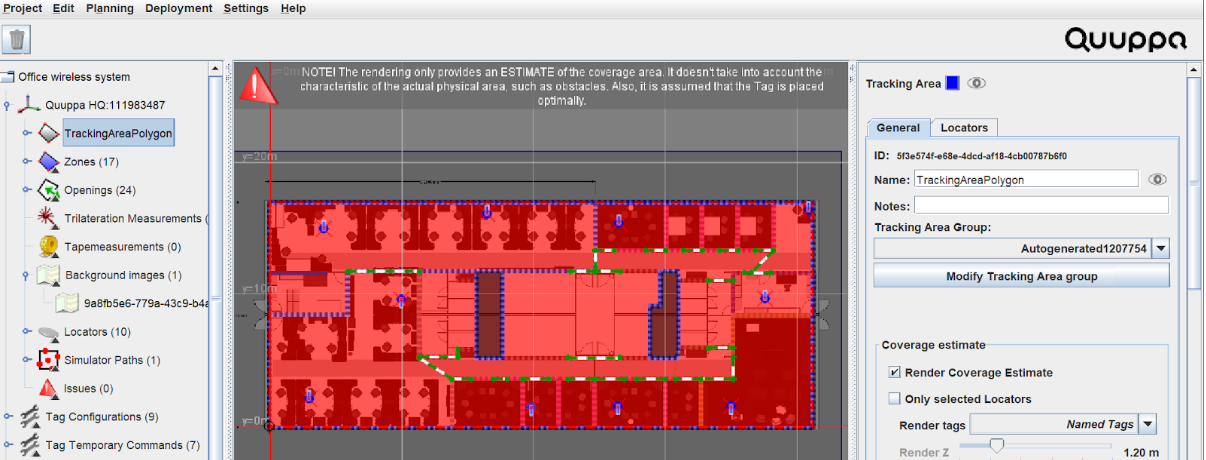
Task: Enable Only selected Locators checkbox
Action: 894,399
